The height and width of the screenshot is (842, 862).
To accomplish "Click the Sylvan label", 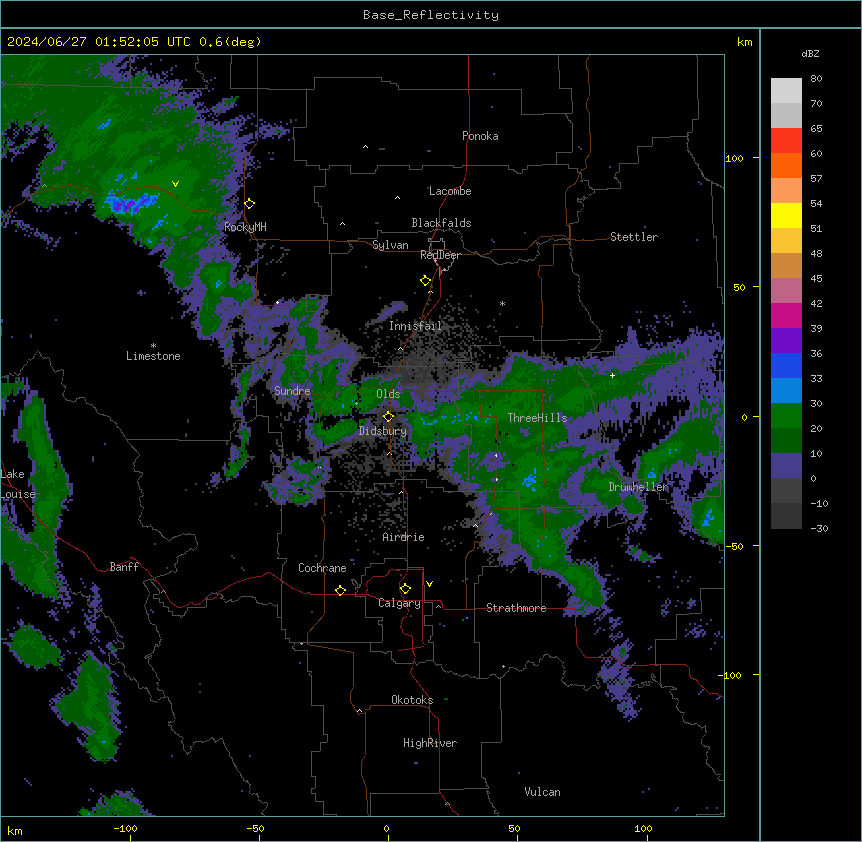I will [x=390, y=245].
